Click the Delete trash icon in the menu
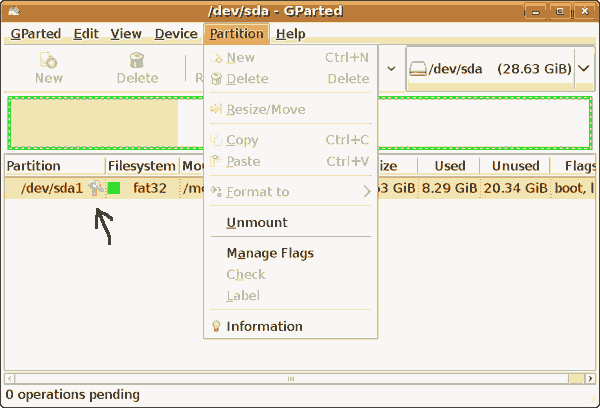Screen dimensions: 600x408 click(x=216, y=78)
